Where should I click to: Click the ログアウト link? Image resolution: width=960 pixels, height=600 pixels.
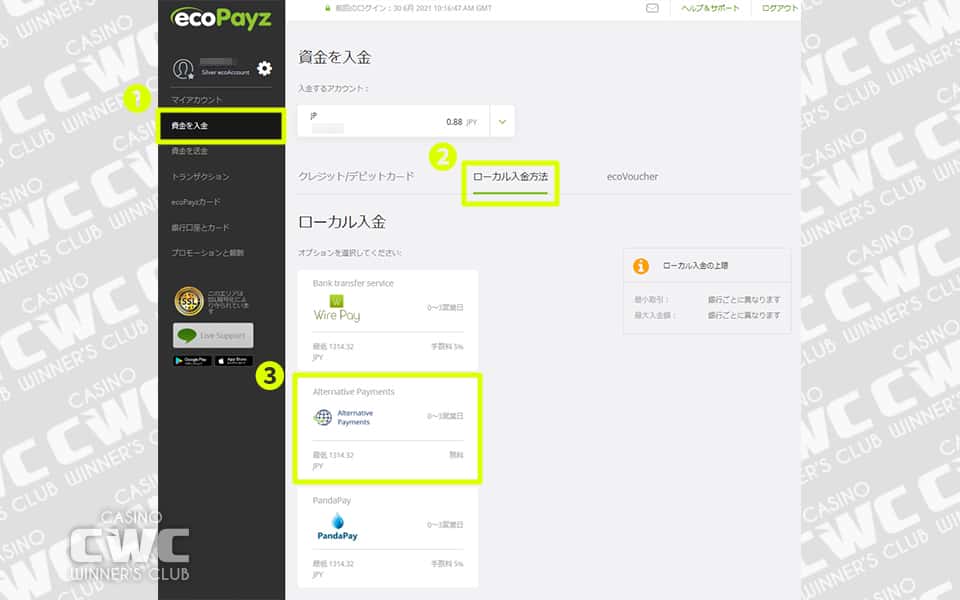click(x=779, y=8)
